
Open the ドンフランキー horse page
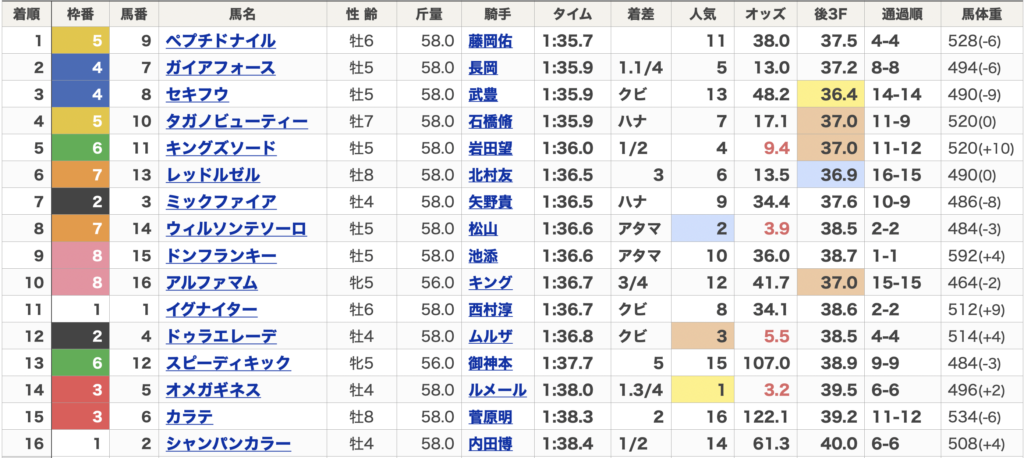[220, 256]
